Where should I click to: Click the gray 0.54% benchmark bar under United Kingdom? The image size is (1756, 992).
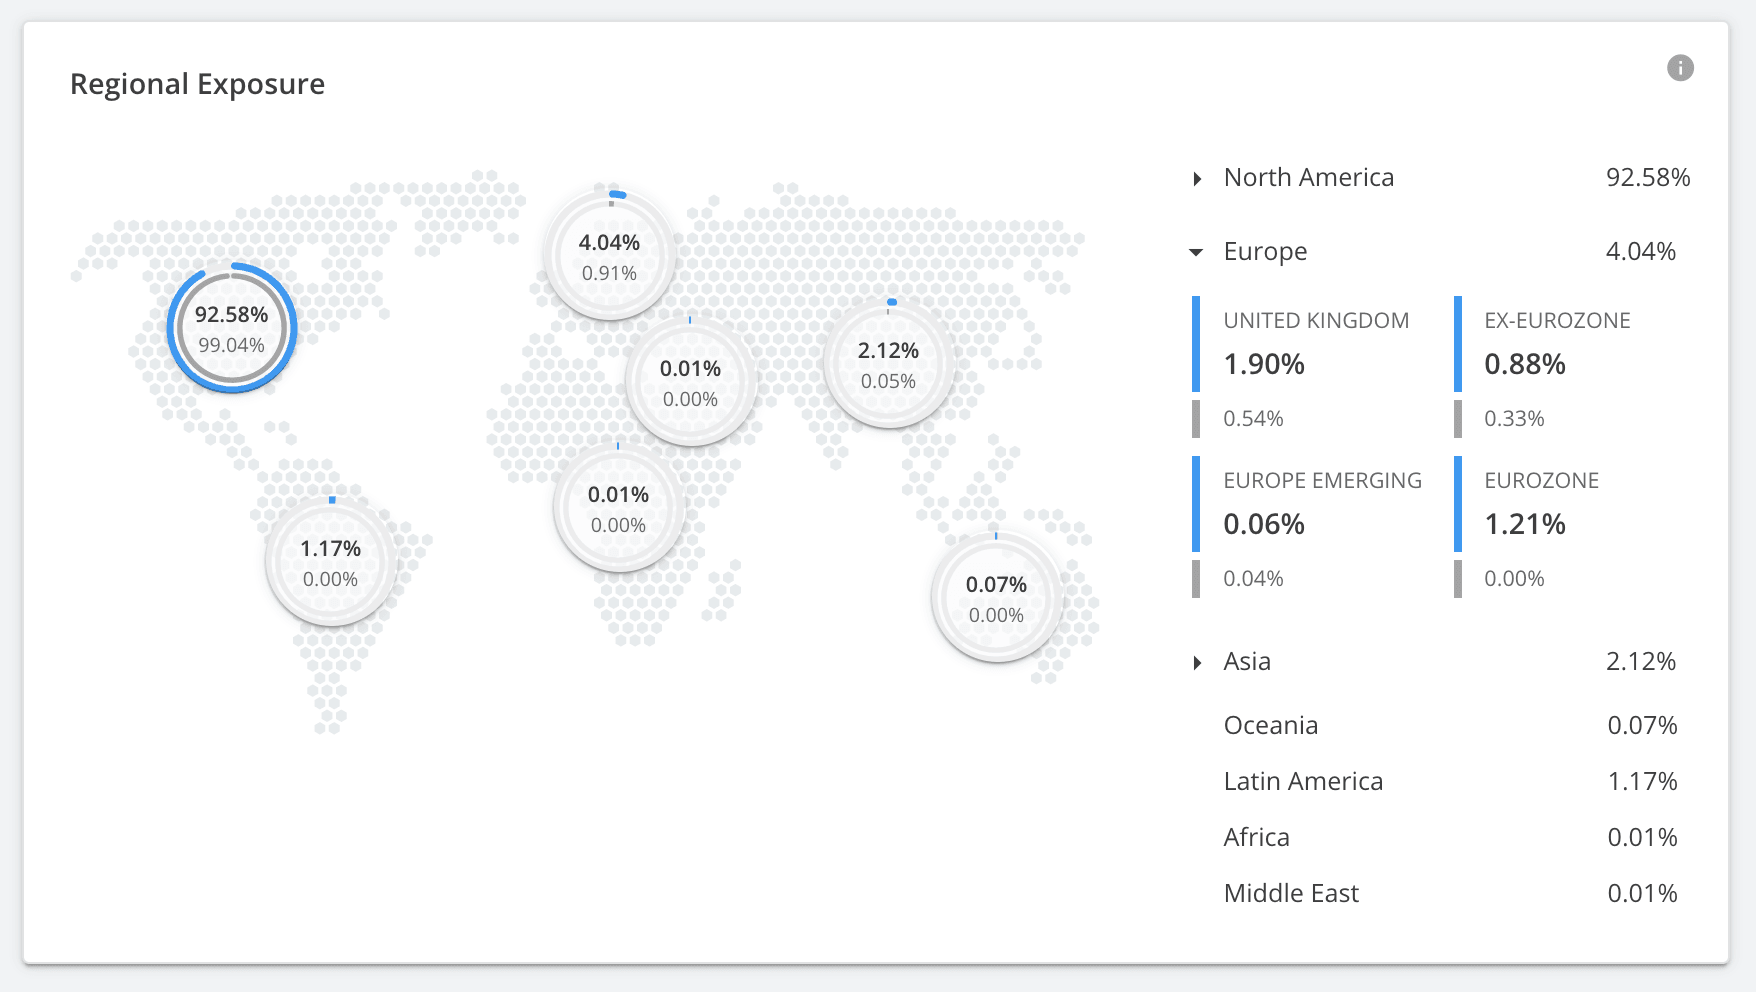click(1198, 418)
